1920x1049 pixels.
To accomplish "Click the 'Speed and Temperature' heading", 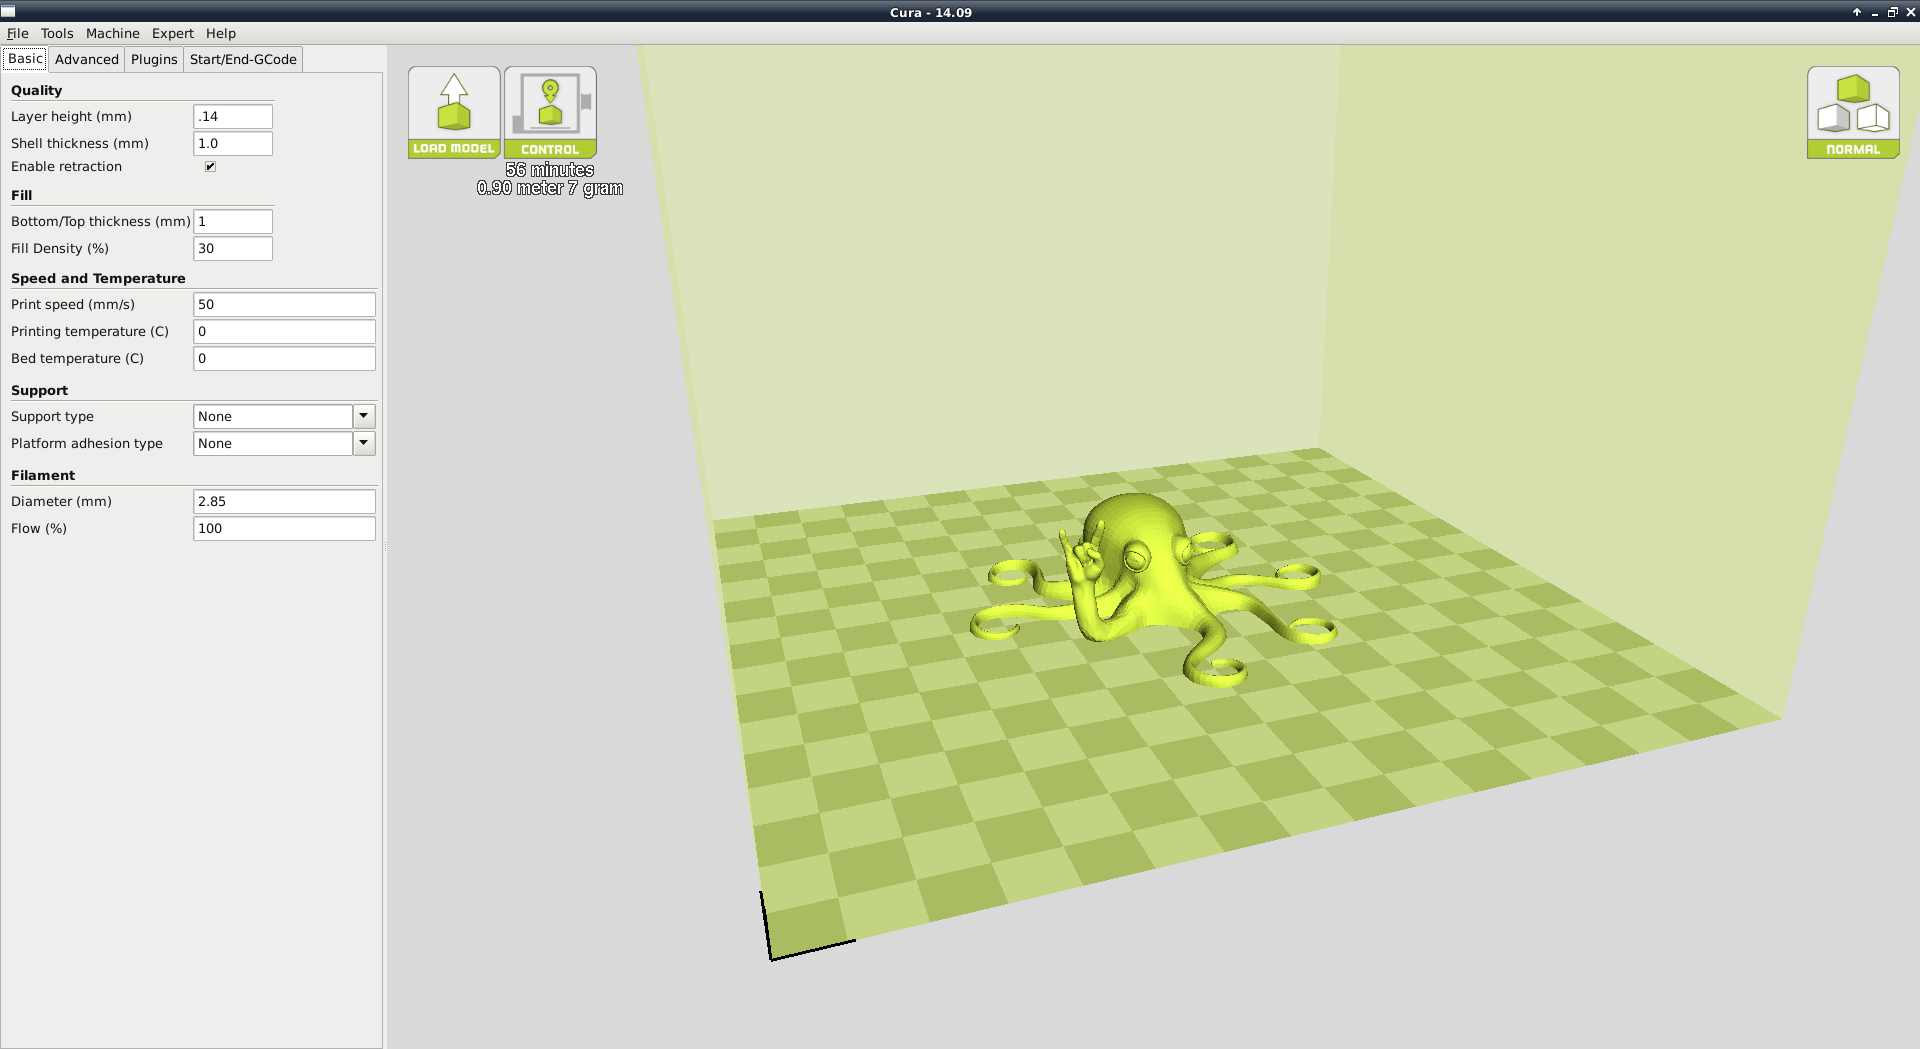I will 98,278.
